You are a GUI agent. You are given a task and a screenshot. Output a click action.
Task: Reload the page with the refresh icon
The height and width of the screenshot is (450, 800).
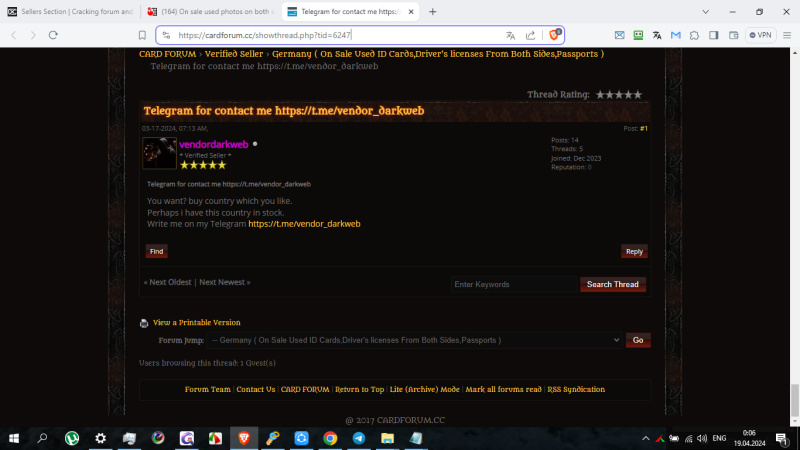[x=55, y=35]
